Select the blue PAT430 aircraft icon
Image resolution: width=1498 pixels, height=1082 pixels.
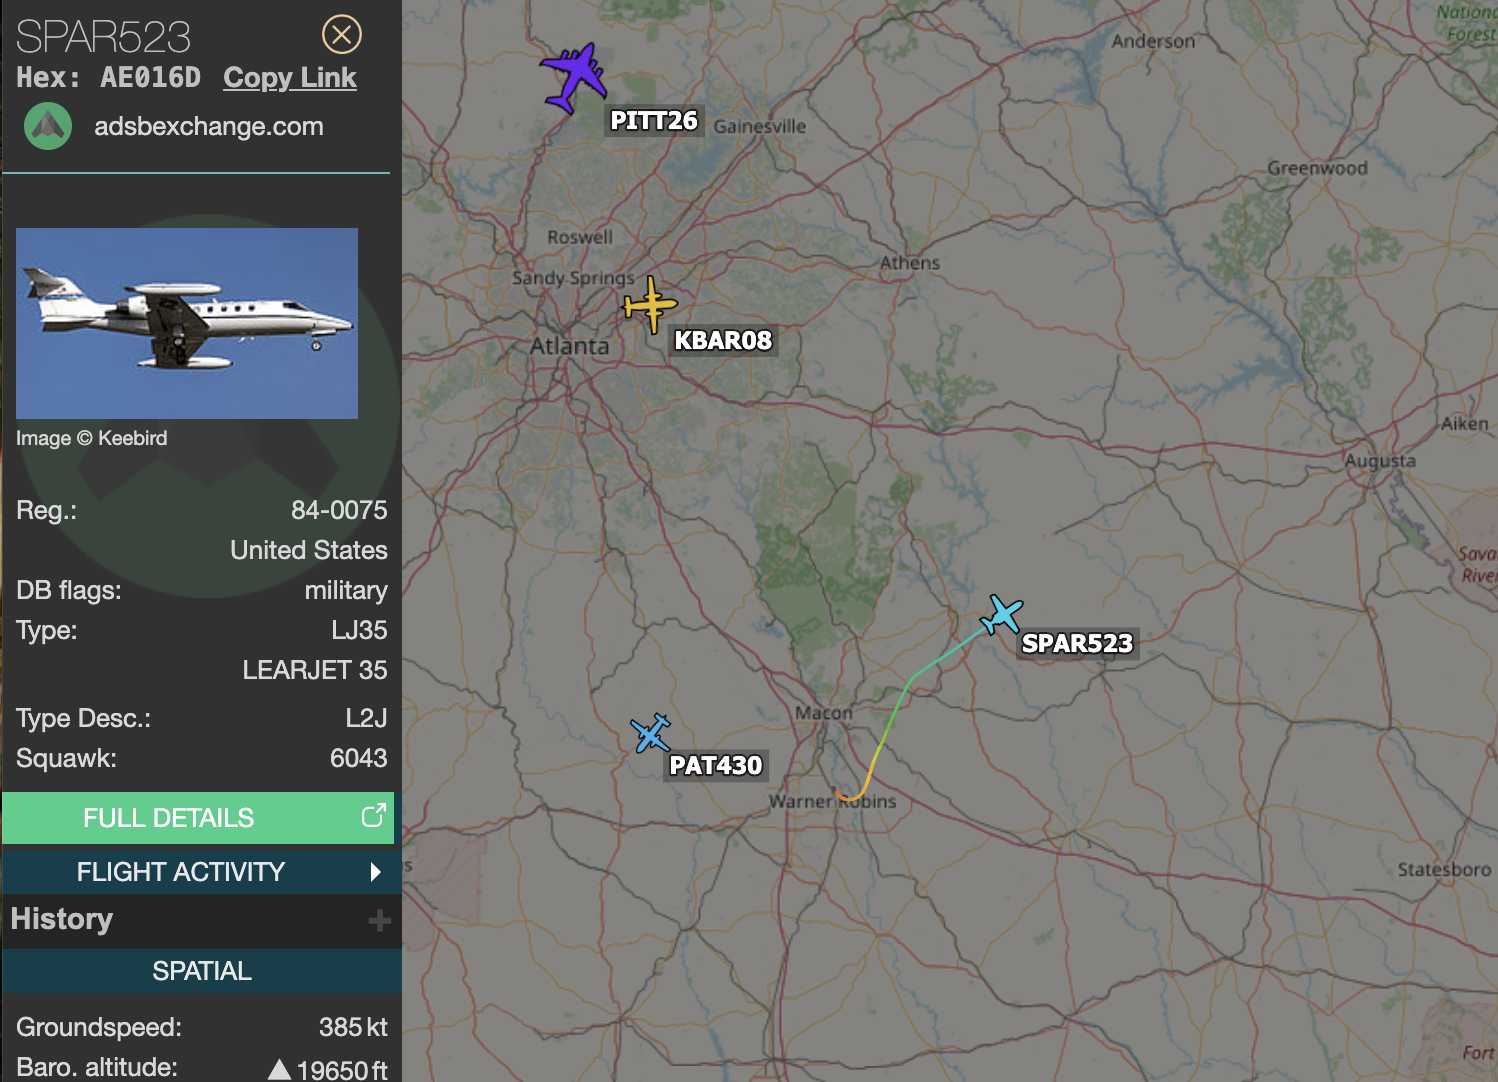[651, 733]
